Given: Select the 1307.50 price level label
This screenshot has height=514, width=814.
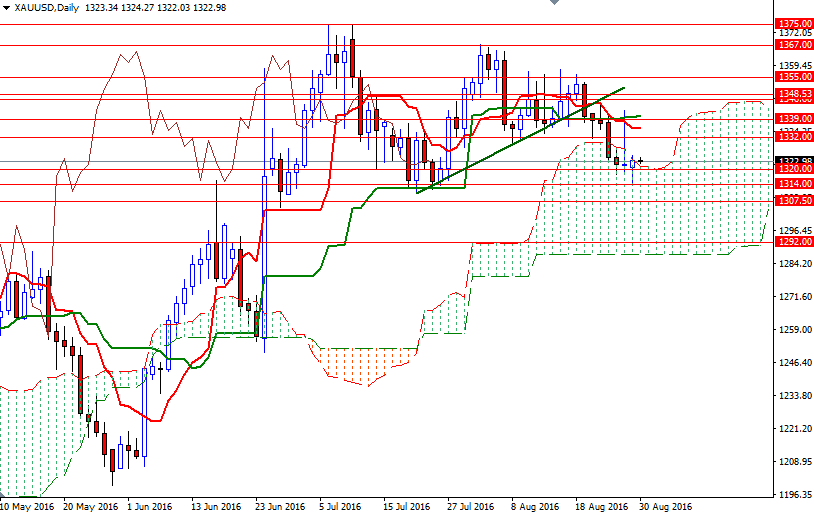Looking at the screenshot, I should click(794, 200).
